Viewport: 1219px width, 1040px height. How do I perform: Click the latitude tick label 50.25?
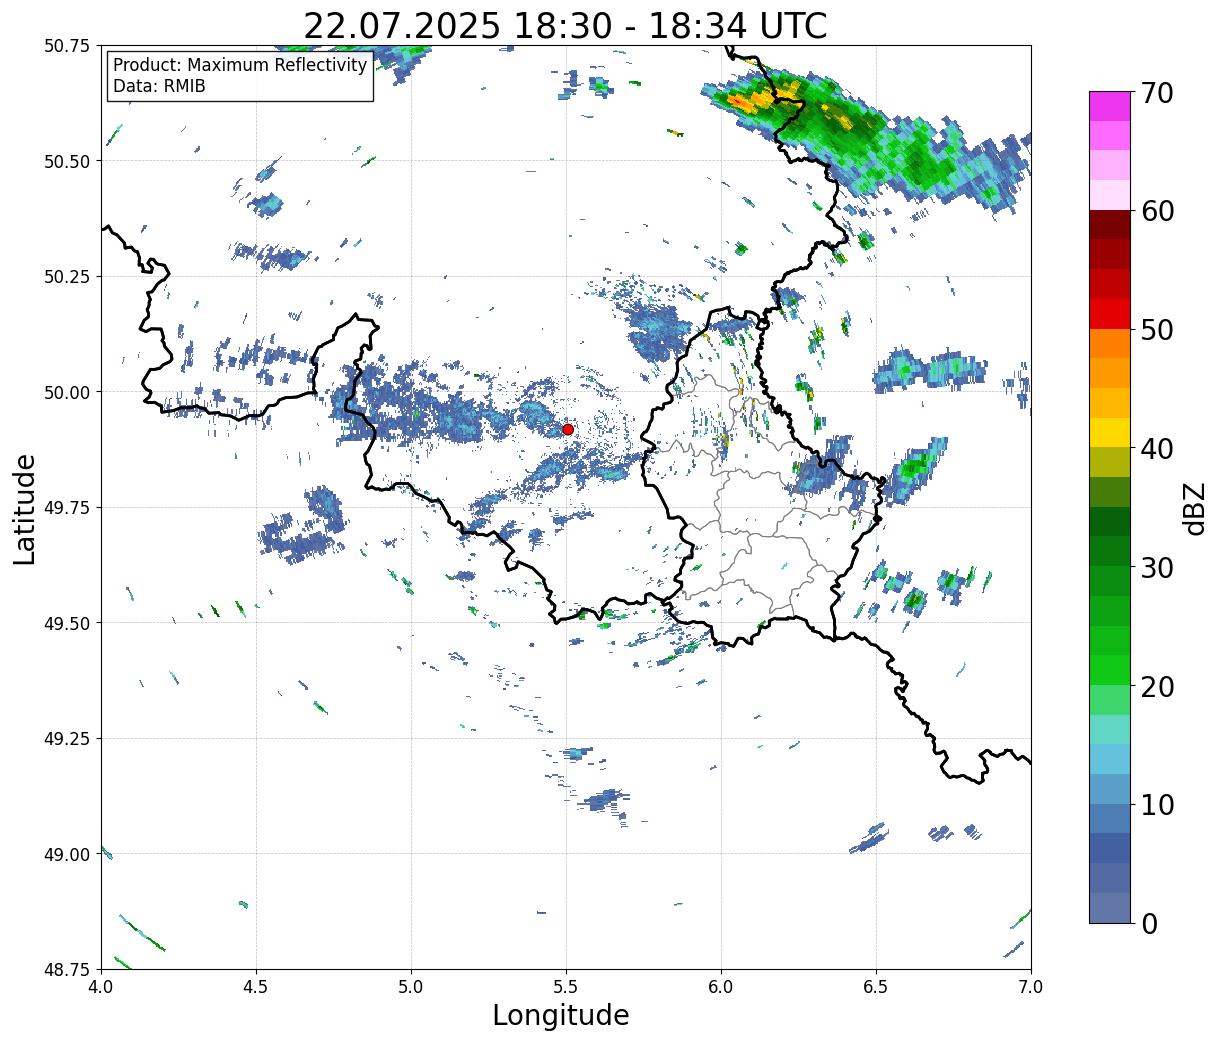pyautogui.click(x=67, y=277)
